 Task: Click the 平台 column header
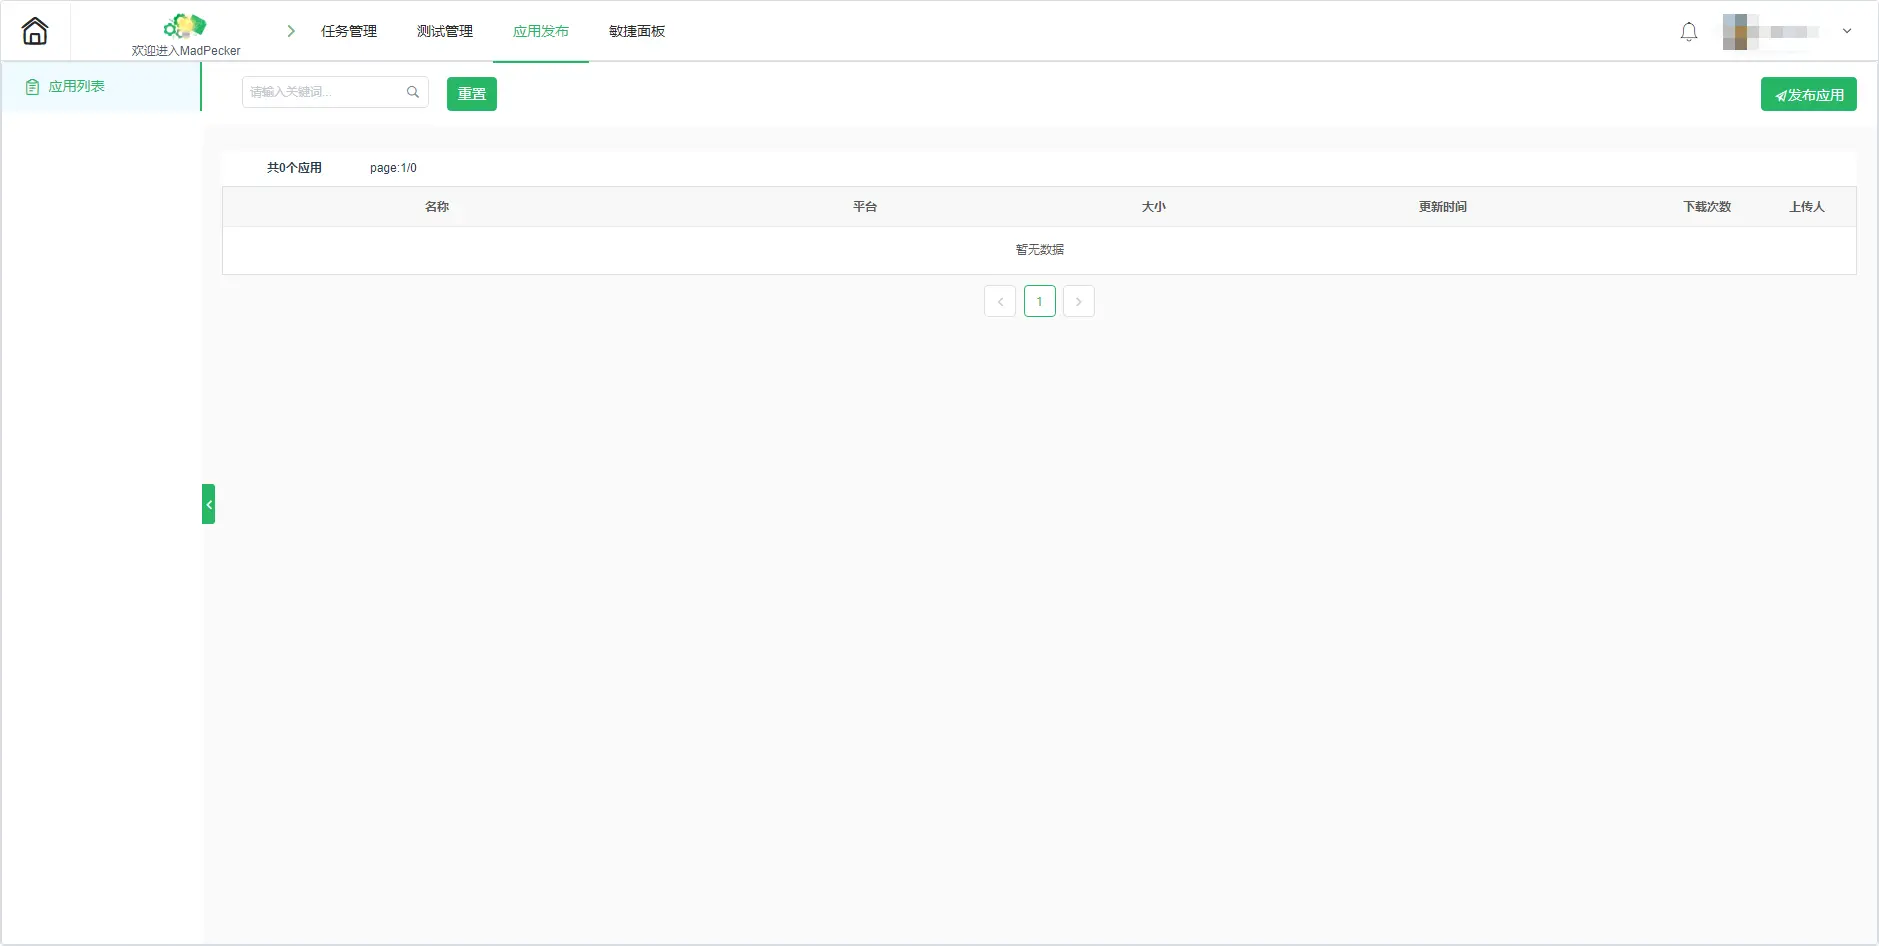tap(865, 207)
